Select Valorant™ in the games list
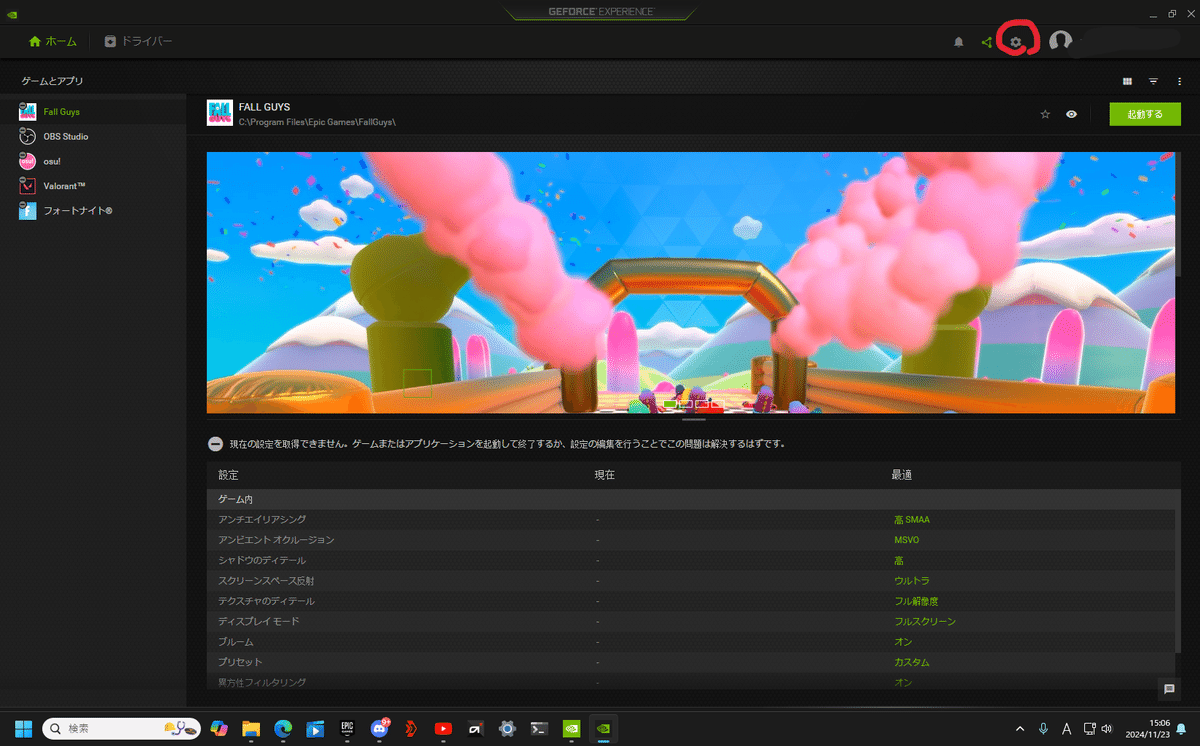This screenshot has width=1200, height=746. click(x=93, y=186)
